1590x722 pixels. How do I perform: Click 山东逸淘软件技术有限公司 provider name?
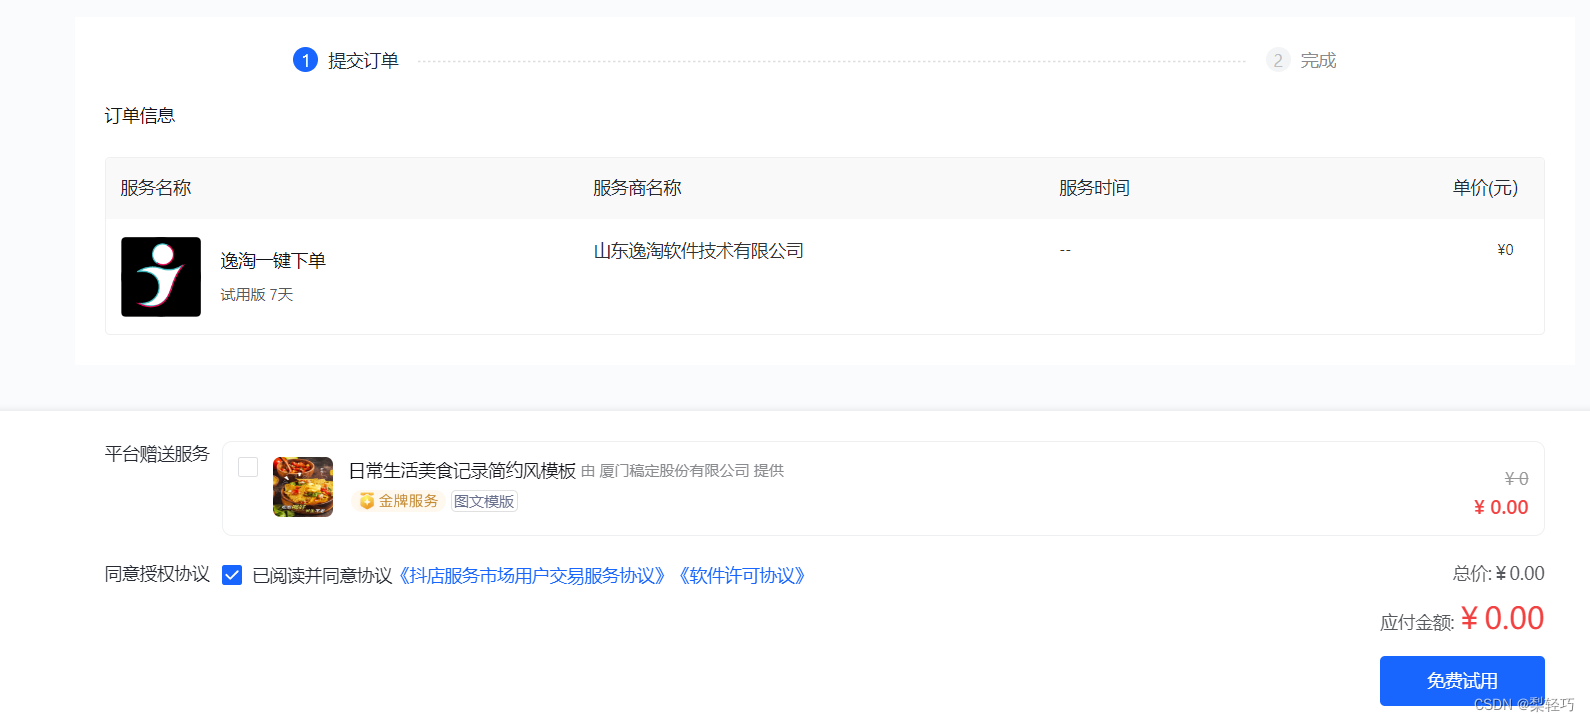699,251
